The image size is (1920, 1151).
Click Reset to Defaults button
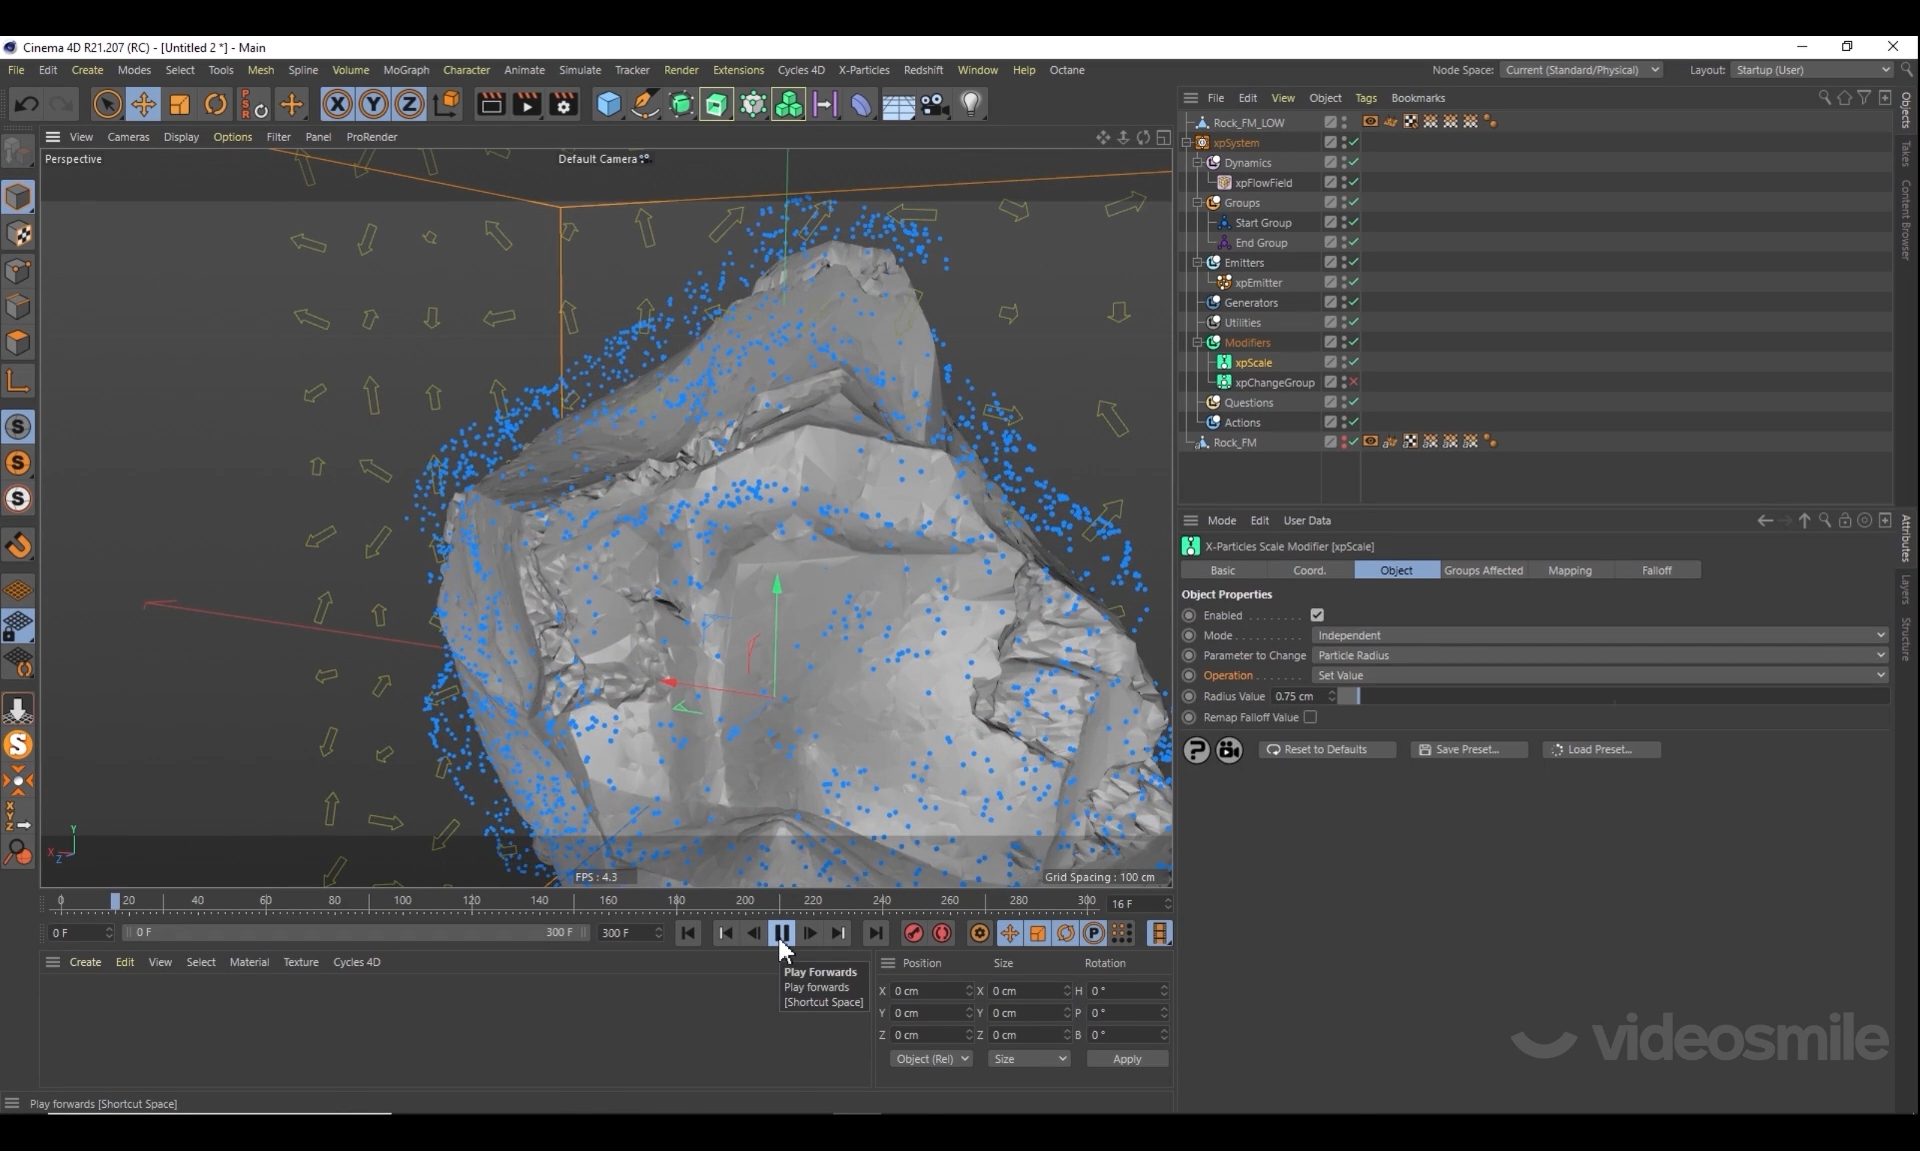click(x=1326, y=749)
